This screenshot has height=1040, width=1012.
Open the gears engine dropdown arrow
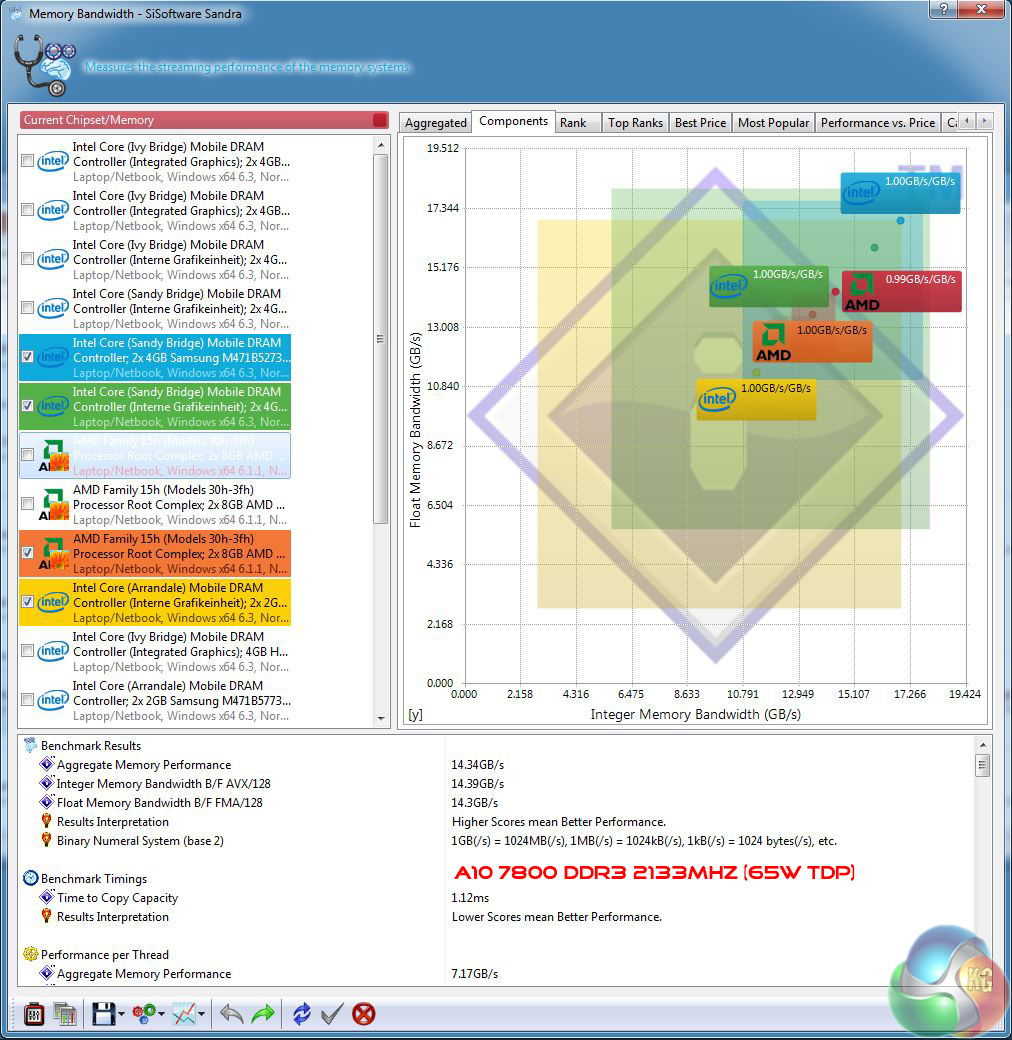162,1014
